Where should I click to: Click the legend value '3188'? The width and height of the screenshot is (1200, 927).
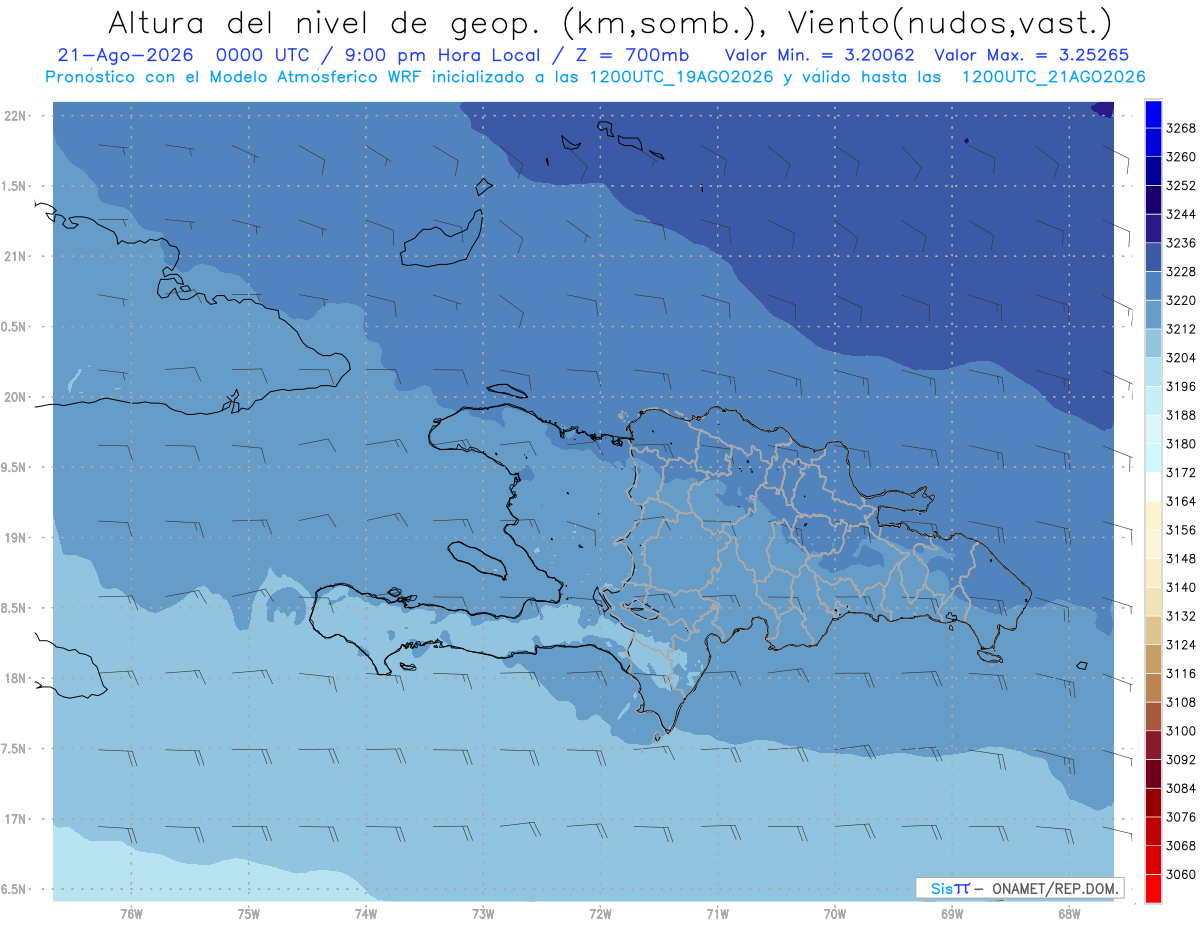1181,415
